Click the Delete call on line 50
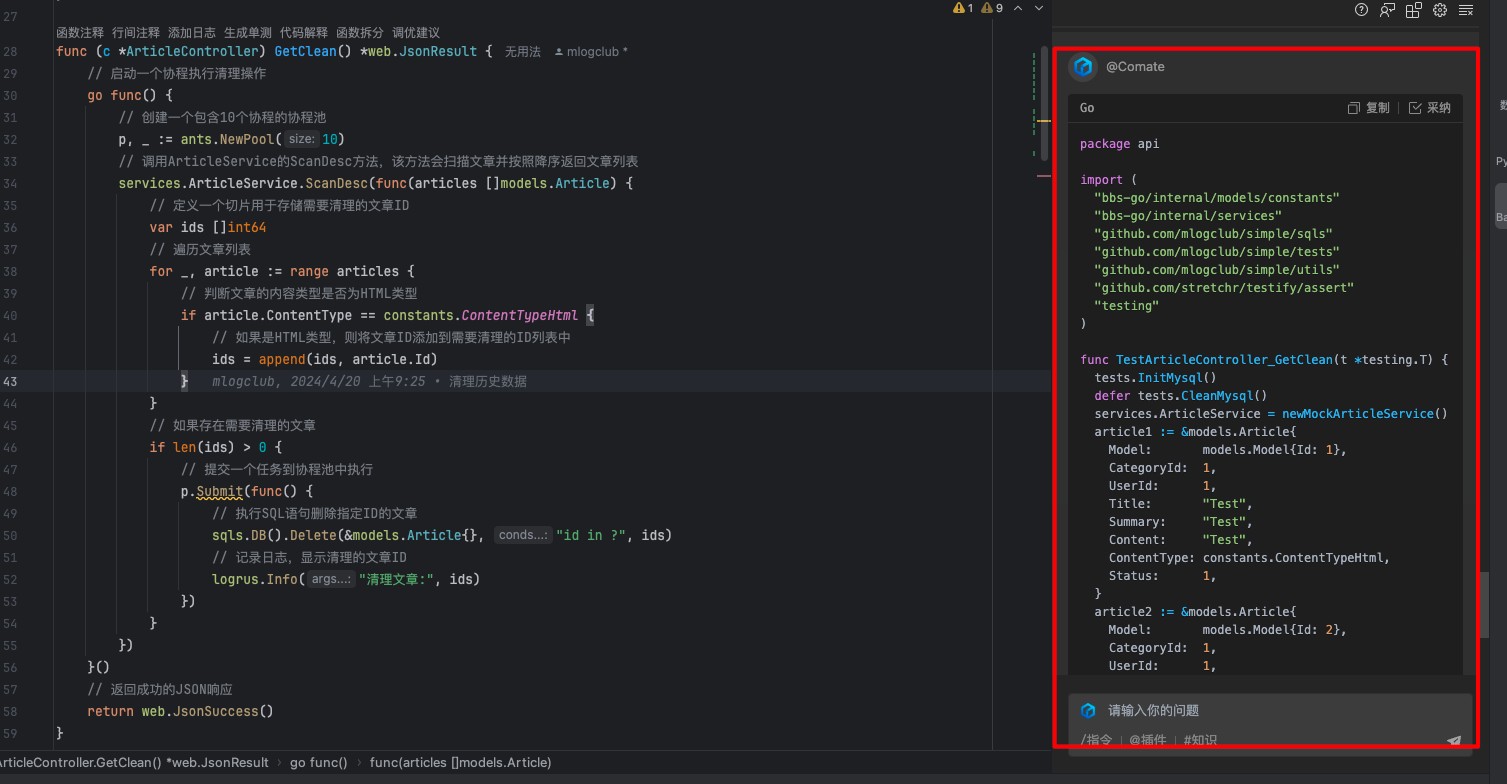The height and width of the screenshot is (784, 1507). click(313, 535)
